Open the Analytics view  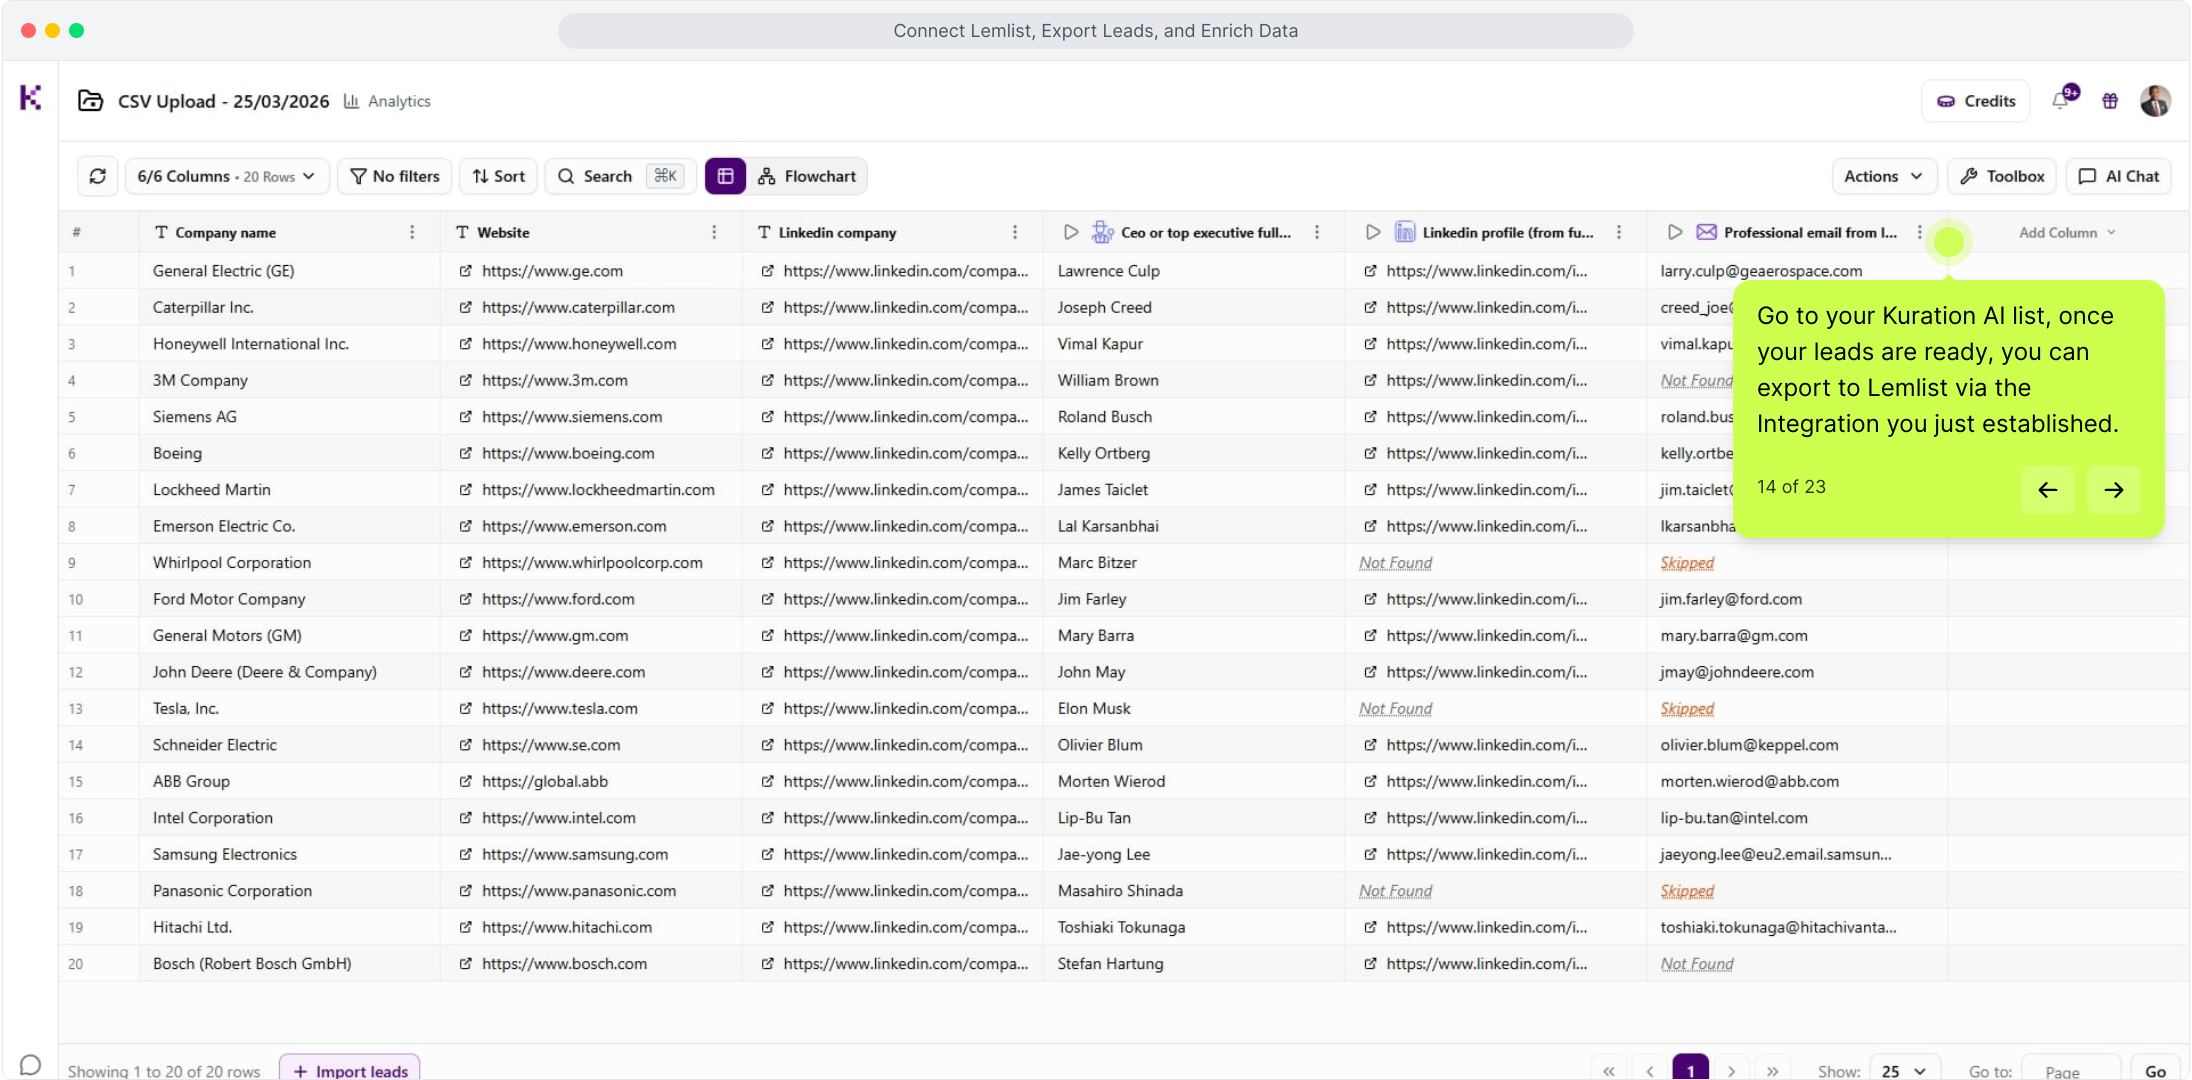pos(387,101)
